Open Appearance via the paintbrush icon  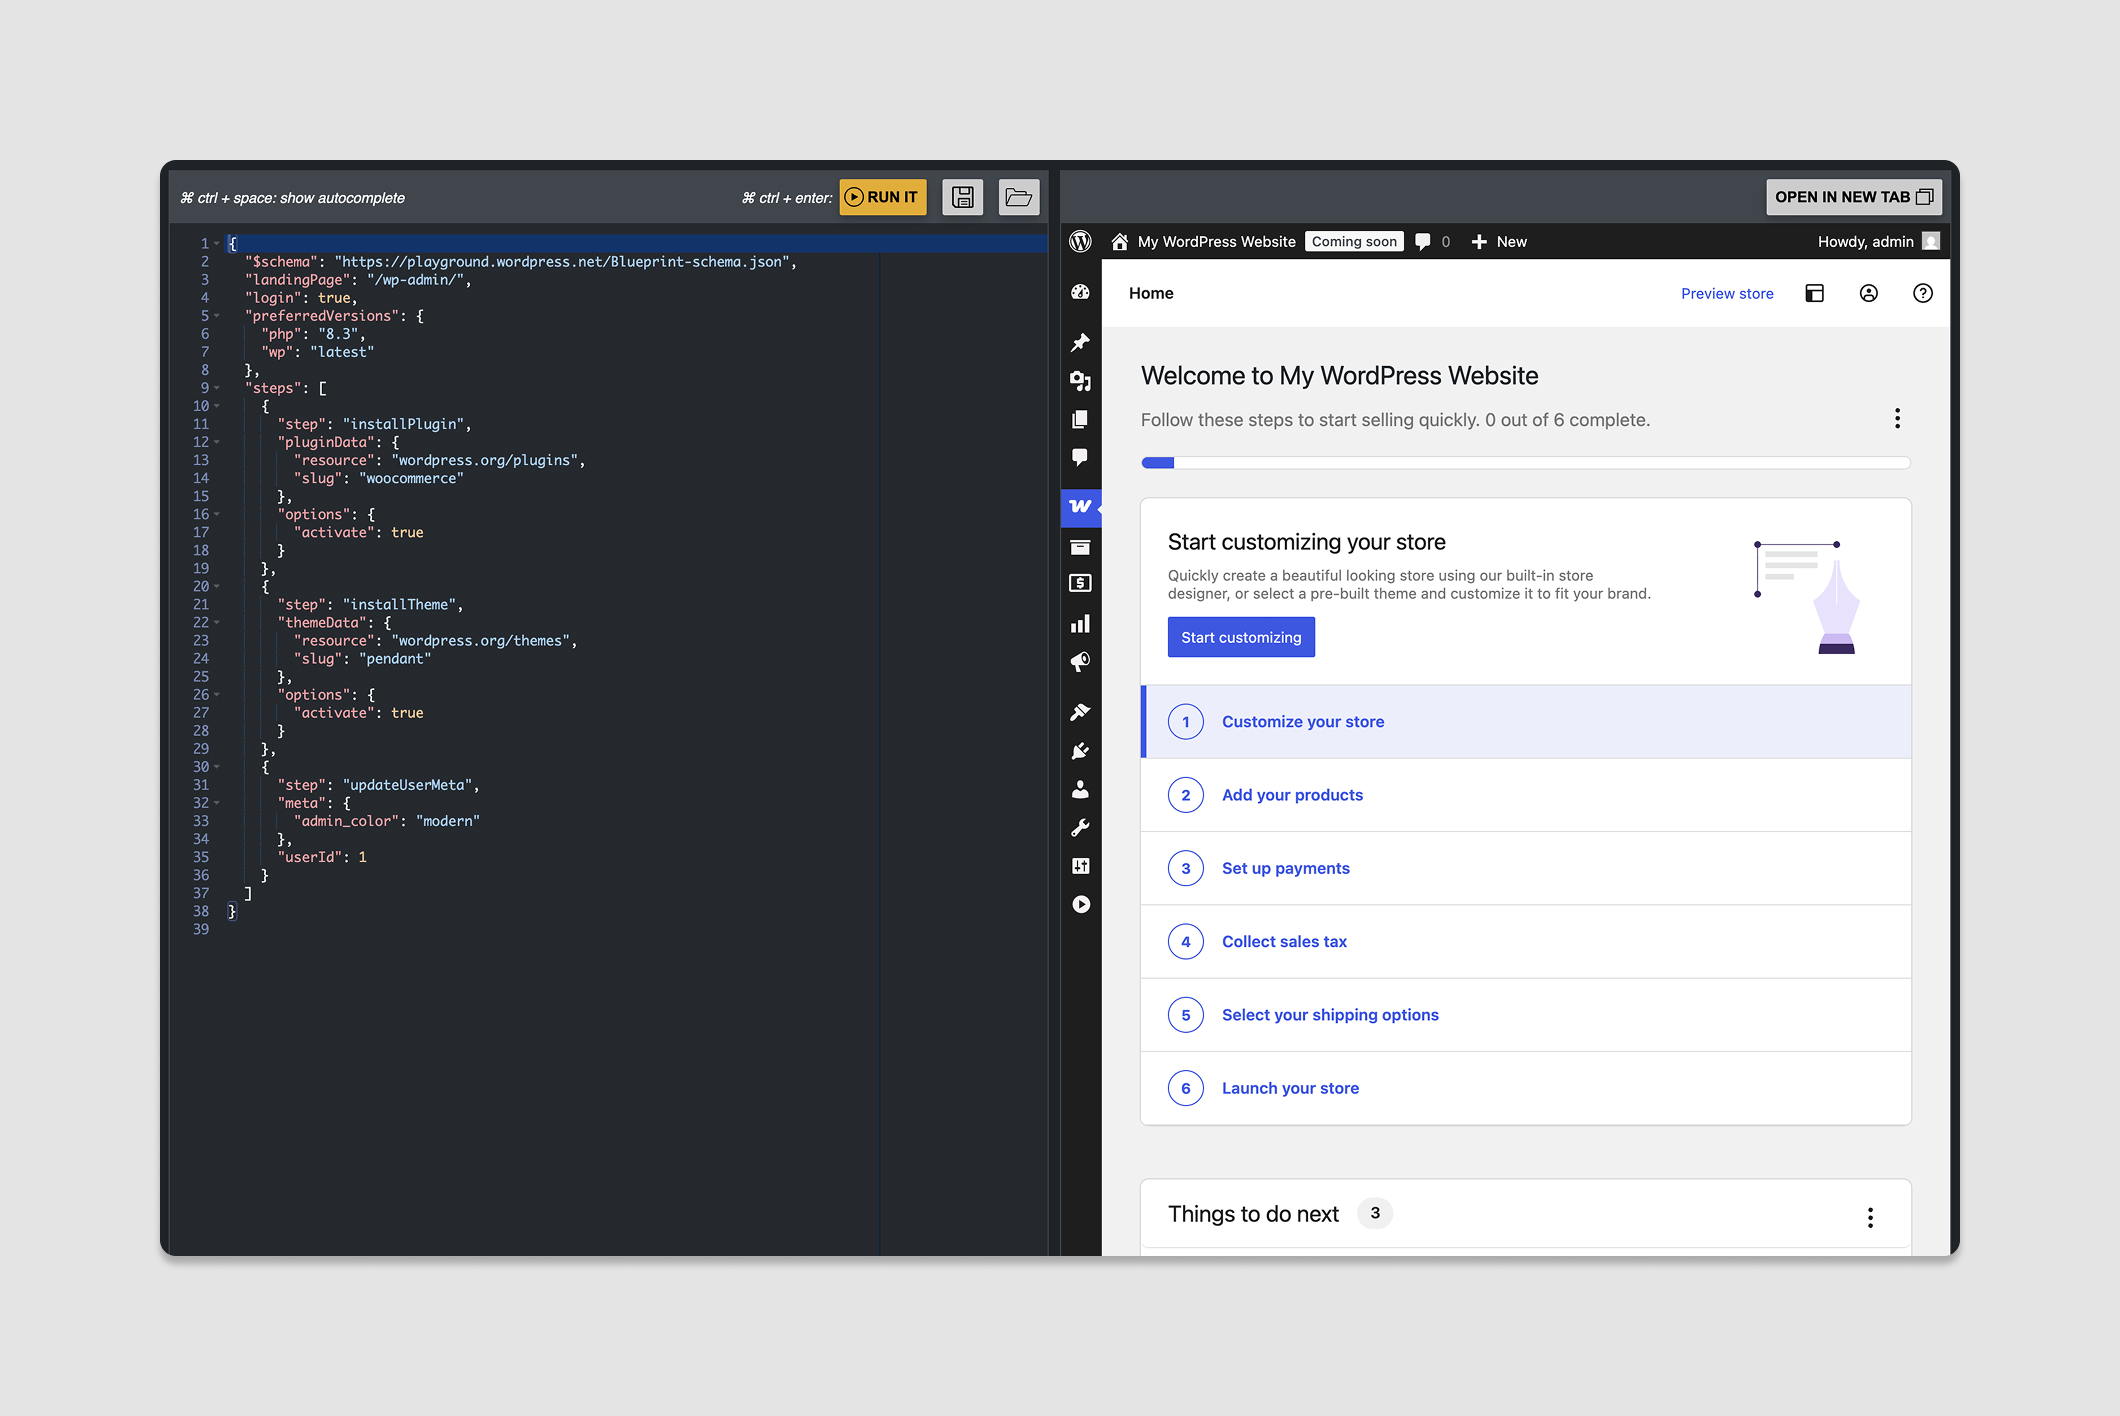1080,712
